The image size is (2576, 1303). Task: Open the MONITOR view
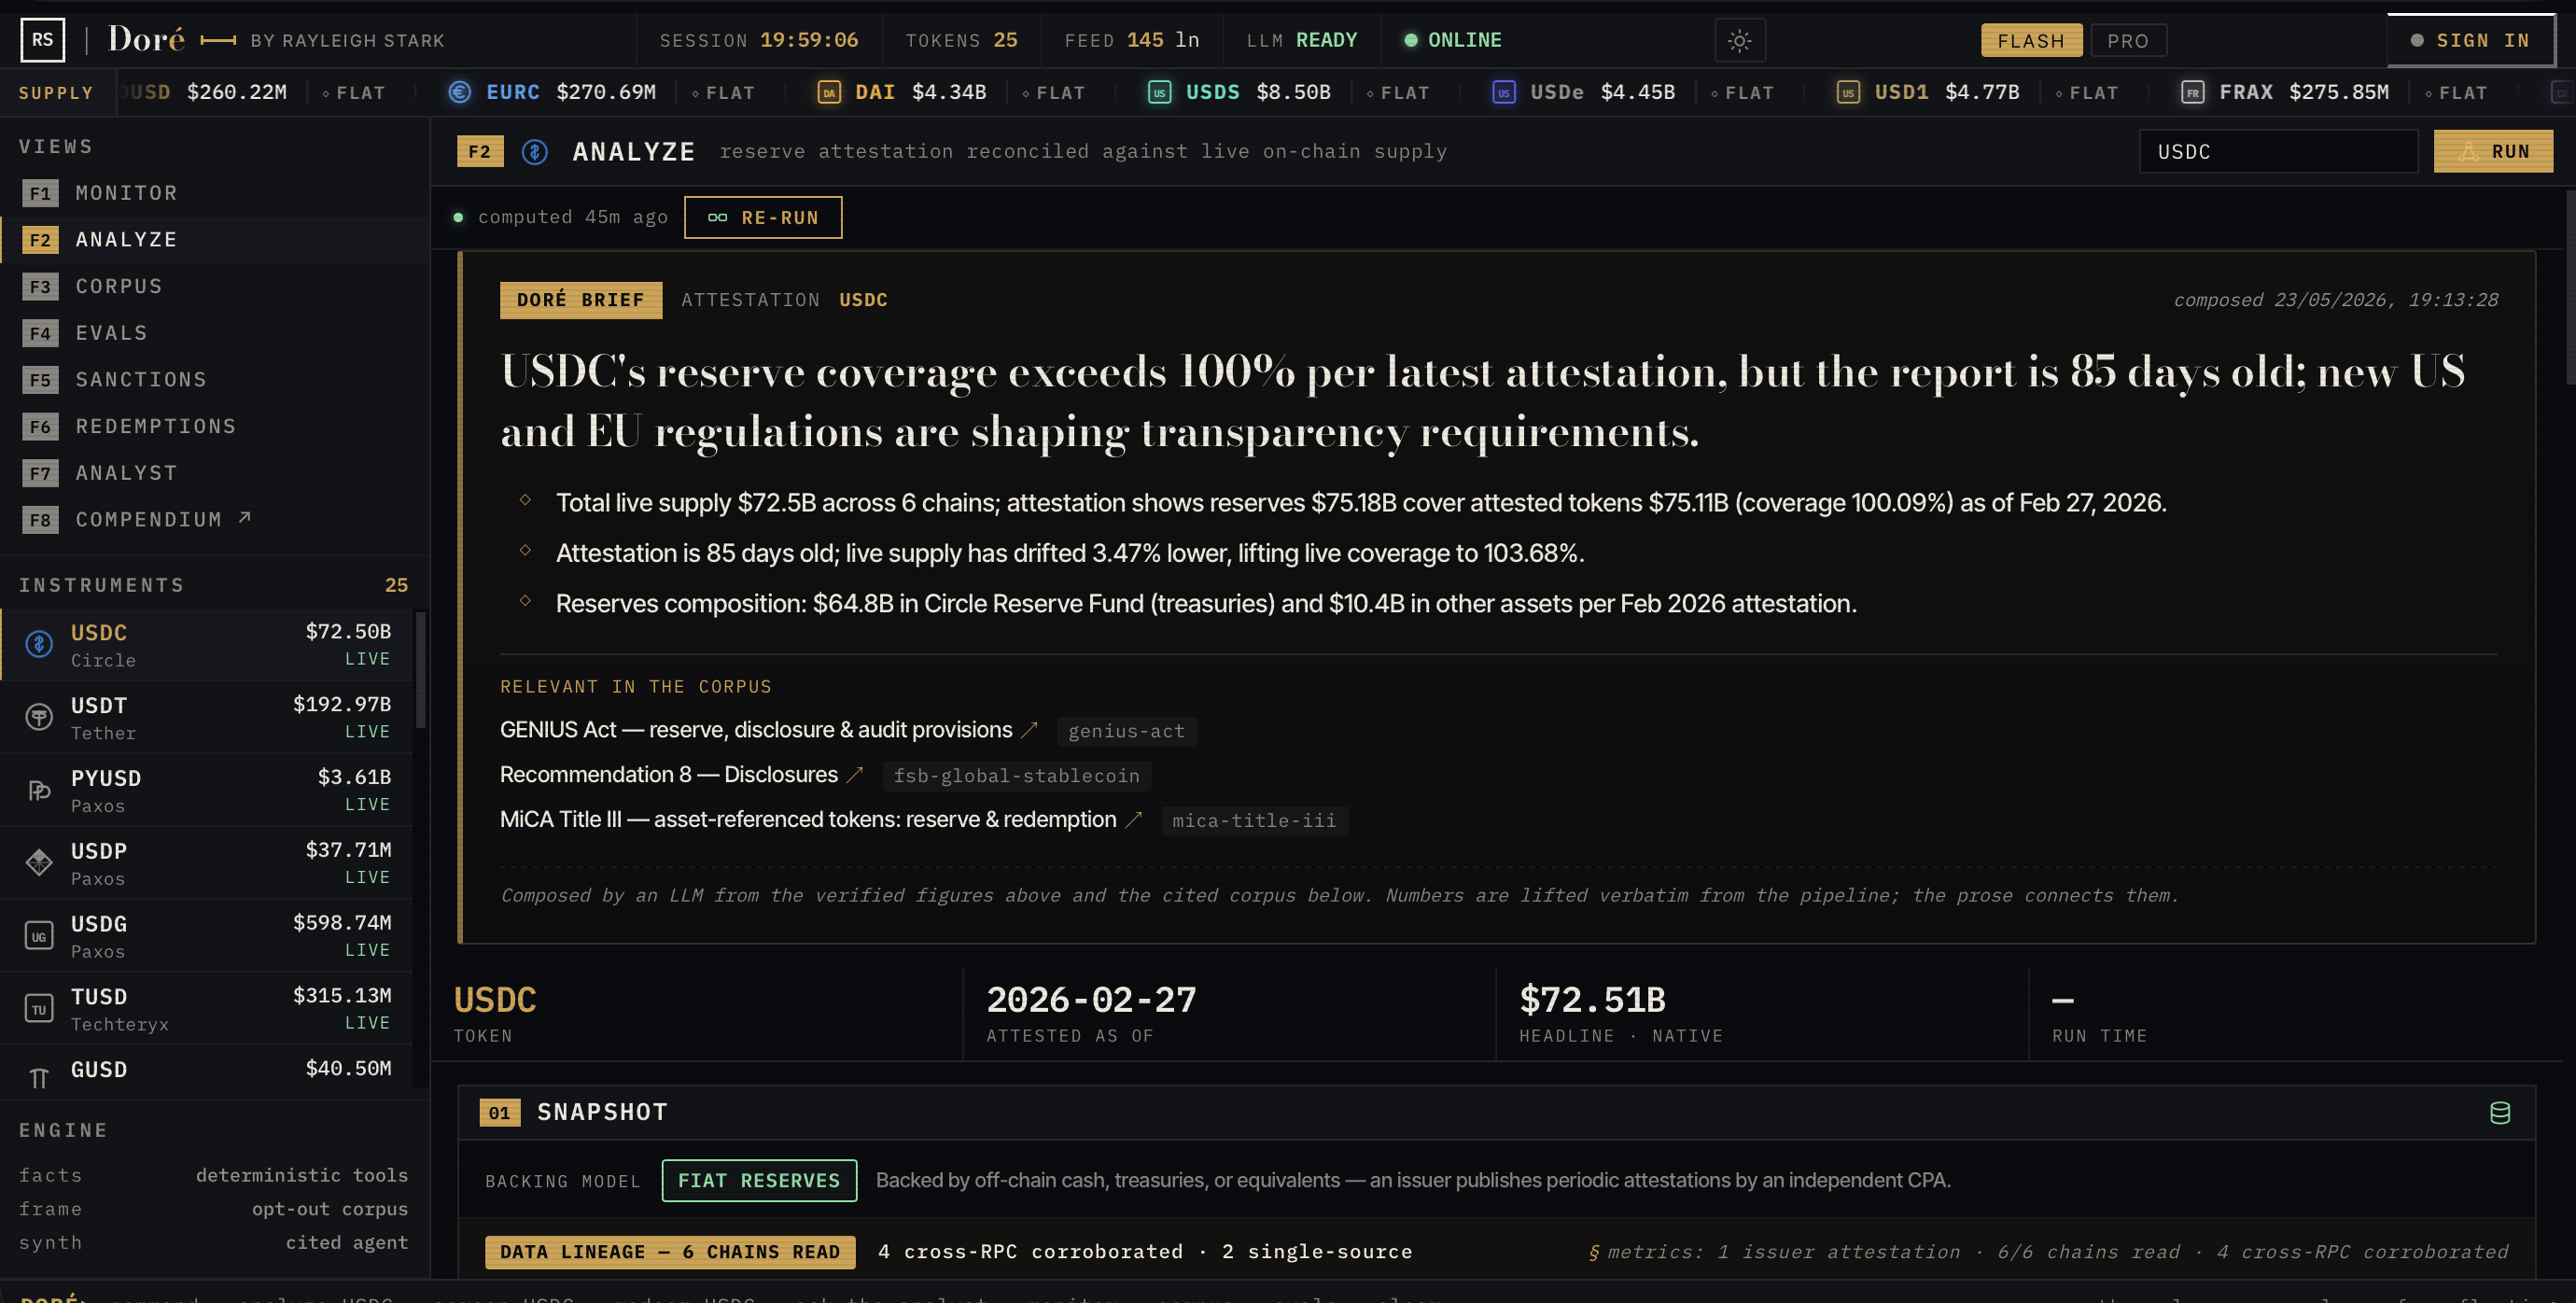[x=126, y=193]
